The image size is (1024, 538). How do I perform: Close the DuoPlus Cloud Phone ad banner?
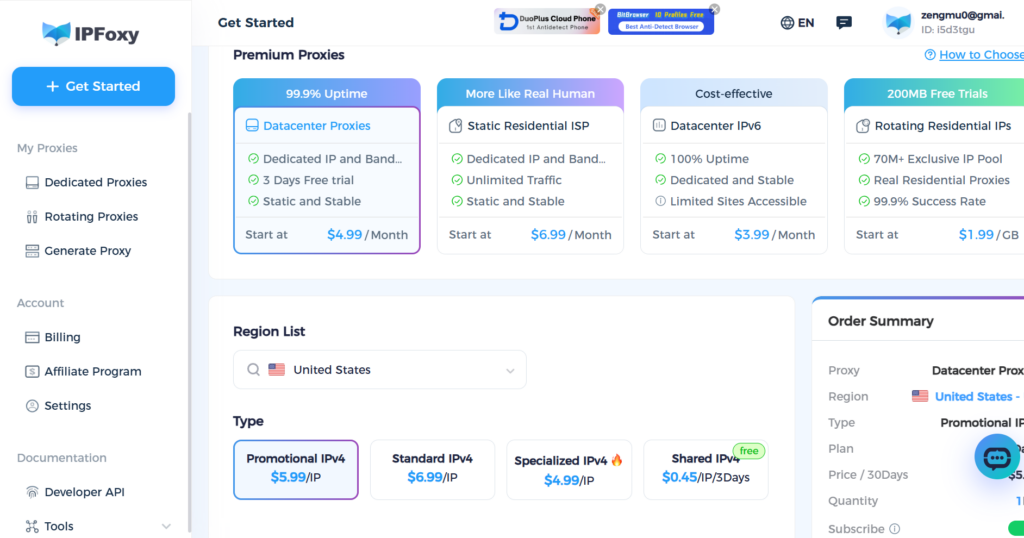[600, 9]
